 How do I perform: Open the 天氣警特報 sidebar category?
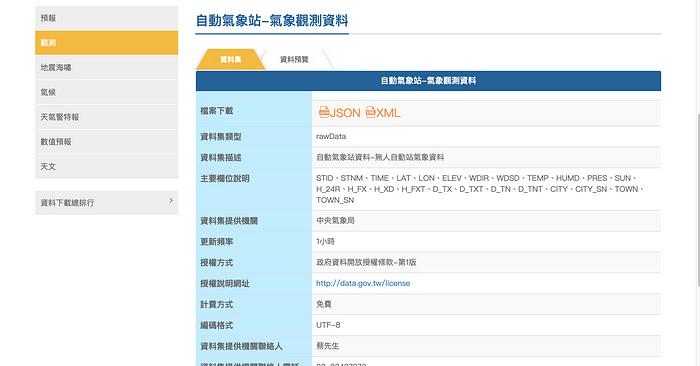[x=106, y=117]
